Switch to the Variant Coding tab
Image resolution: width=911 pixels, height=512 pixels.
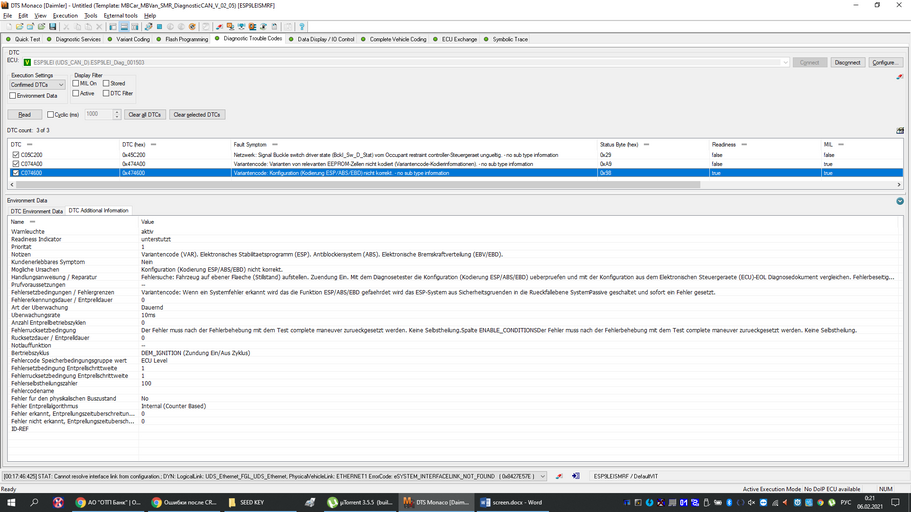[x=132, y=40]
